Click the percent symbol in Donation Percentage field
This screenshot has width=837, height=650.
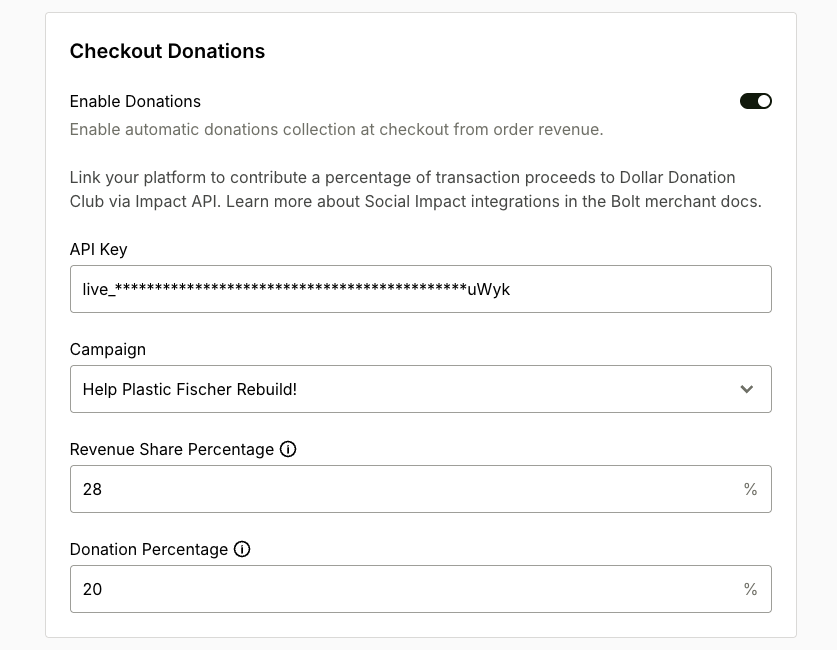pos(751,589)
